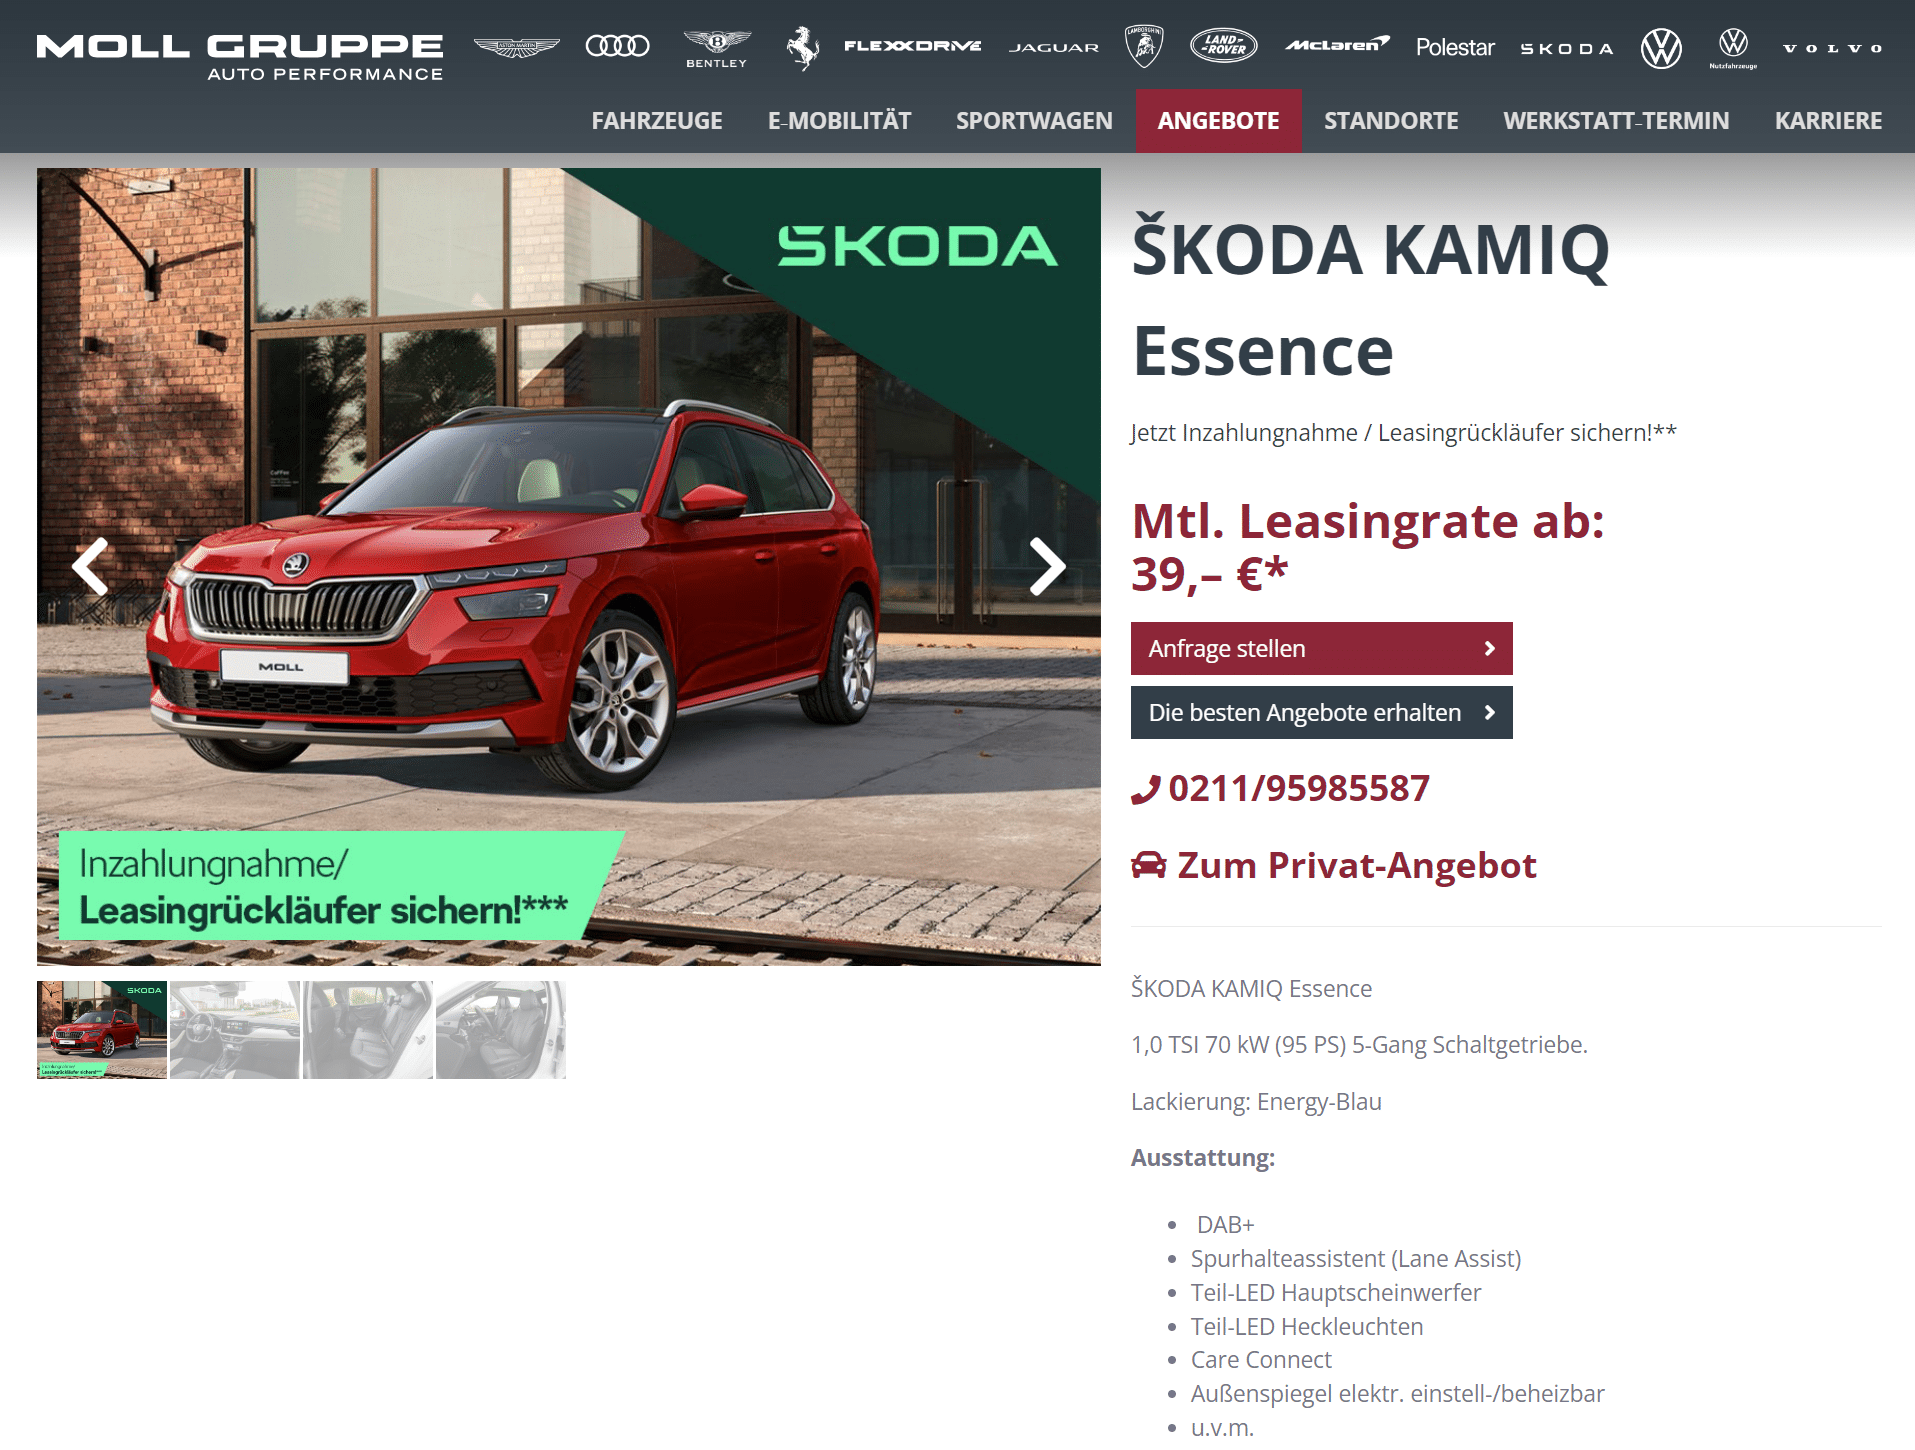Click the Anfrage stellen button
The width and height of the screenshot is (1915, 1450).
1321,649
